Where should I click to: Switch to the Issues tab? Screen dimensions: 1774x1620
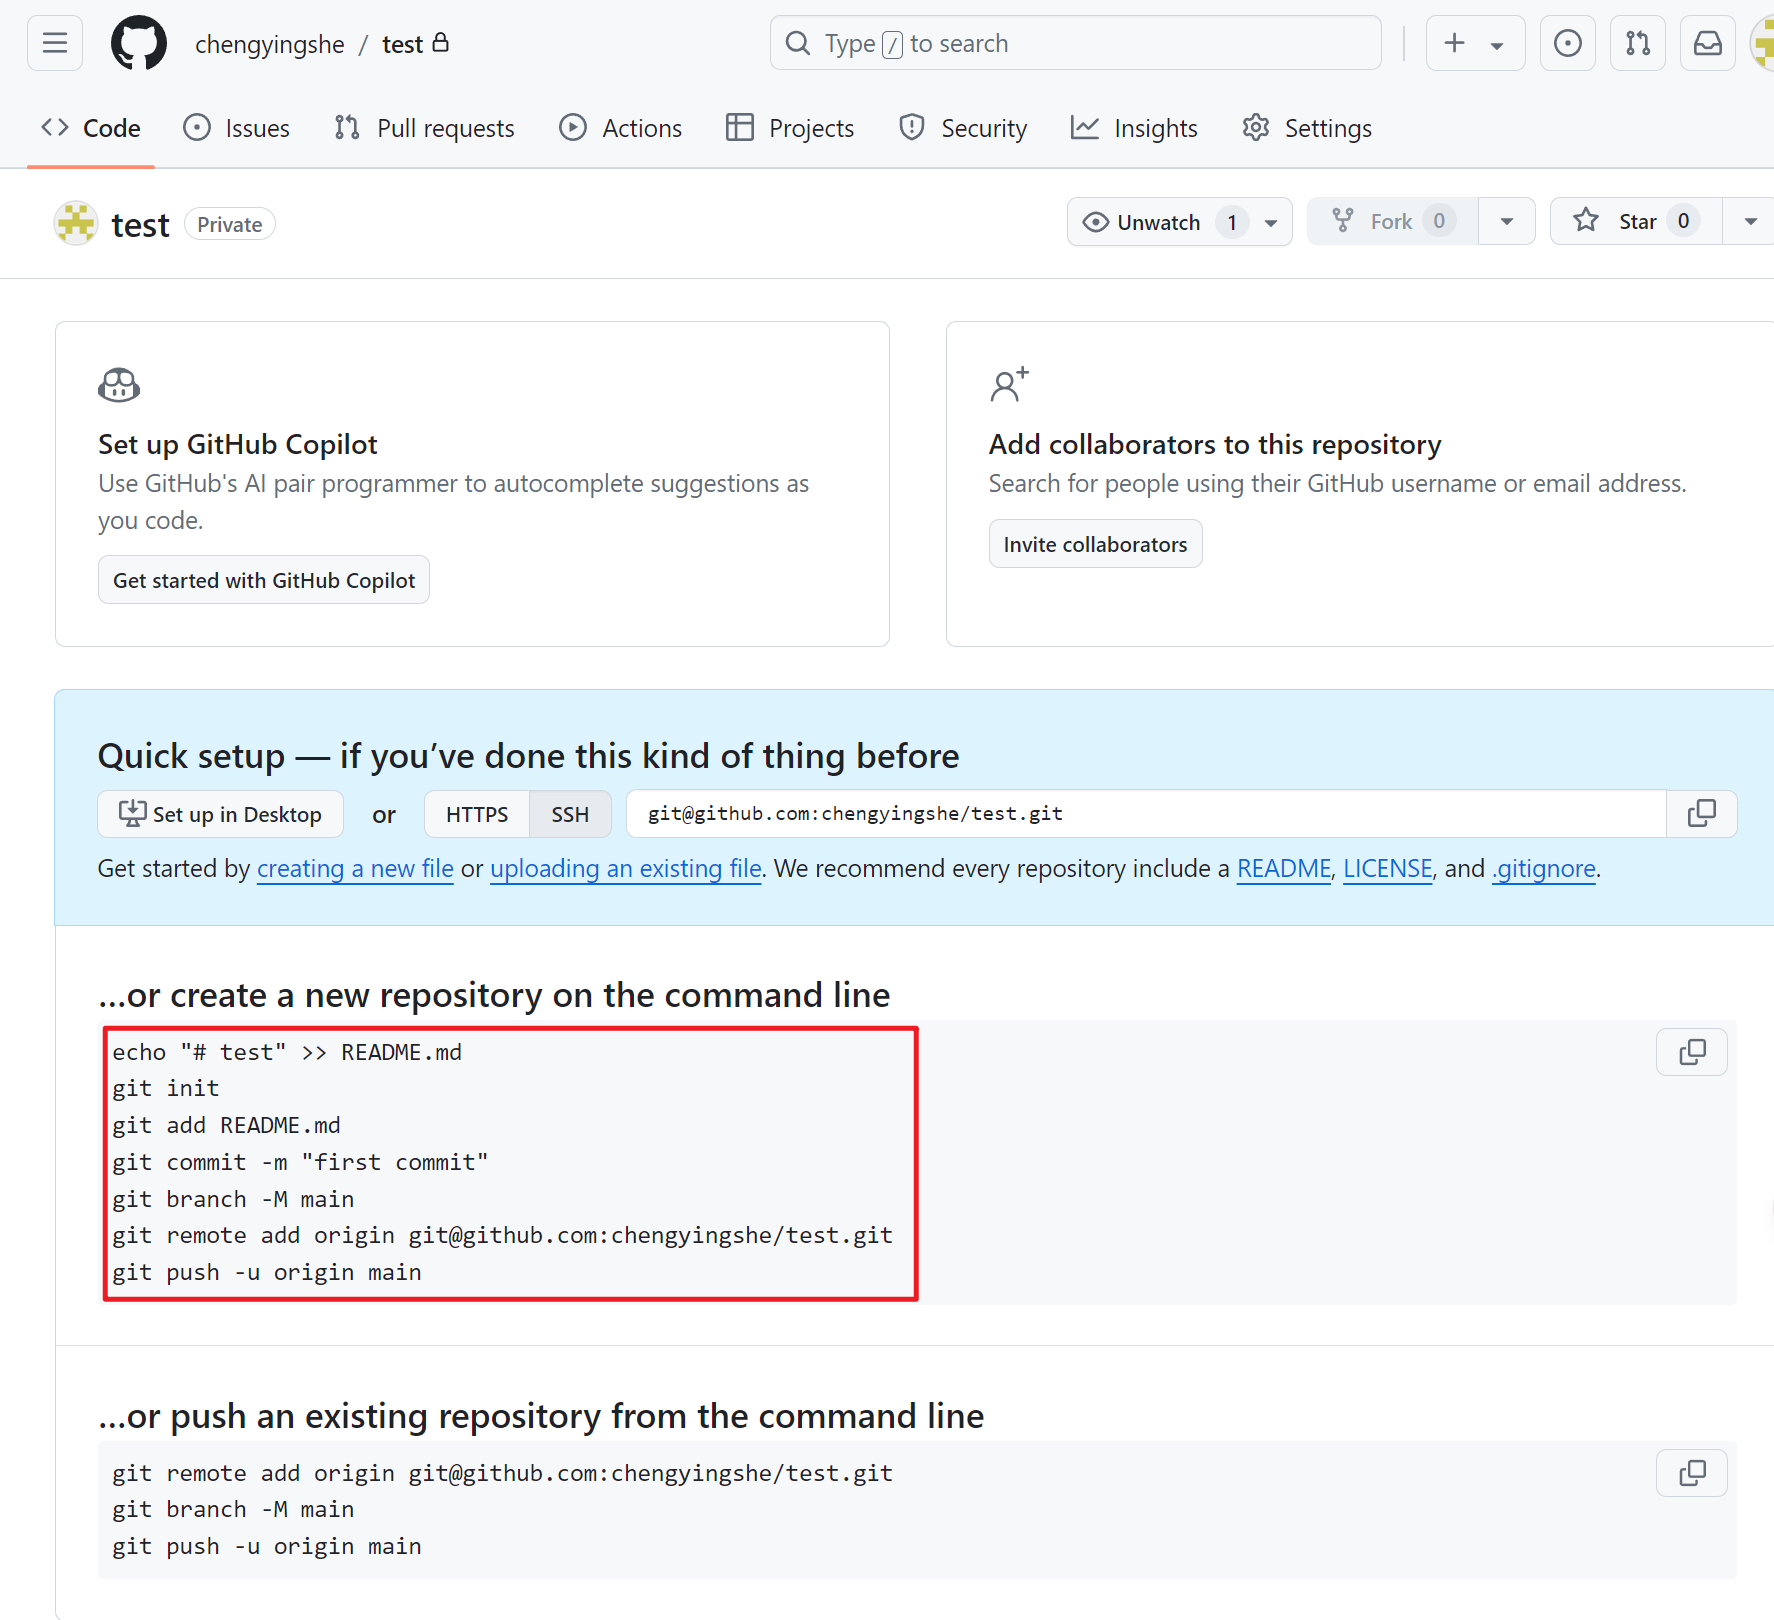point(237,128)
